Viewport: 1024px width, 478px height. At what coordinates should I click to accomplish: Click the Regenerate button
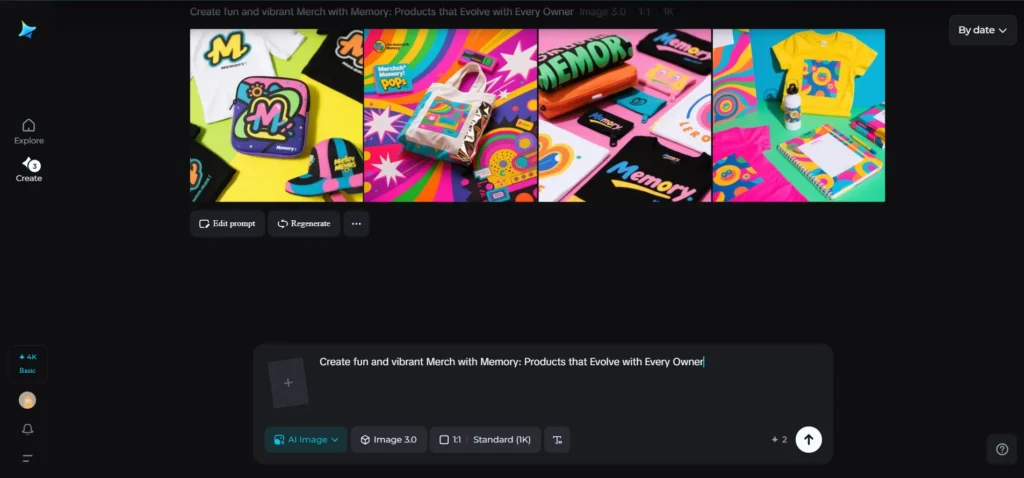coord(304,224)
